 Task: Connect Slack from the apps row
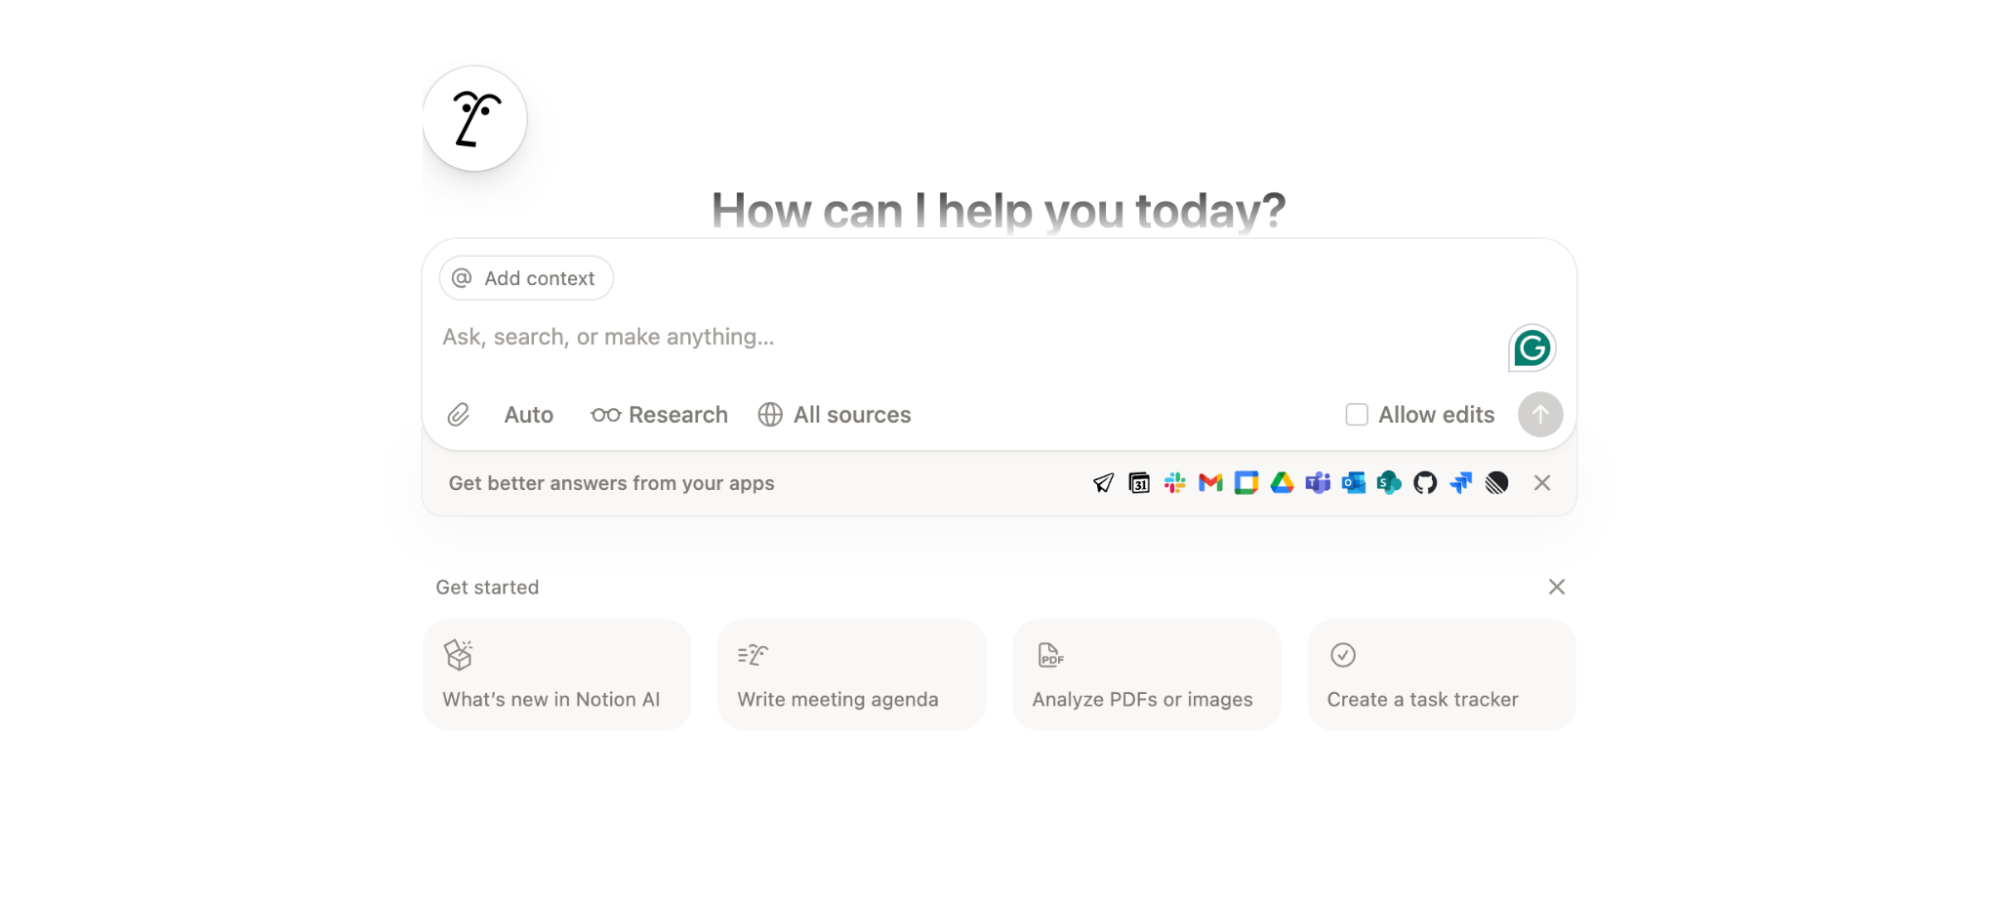(1174, 483)
